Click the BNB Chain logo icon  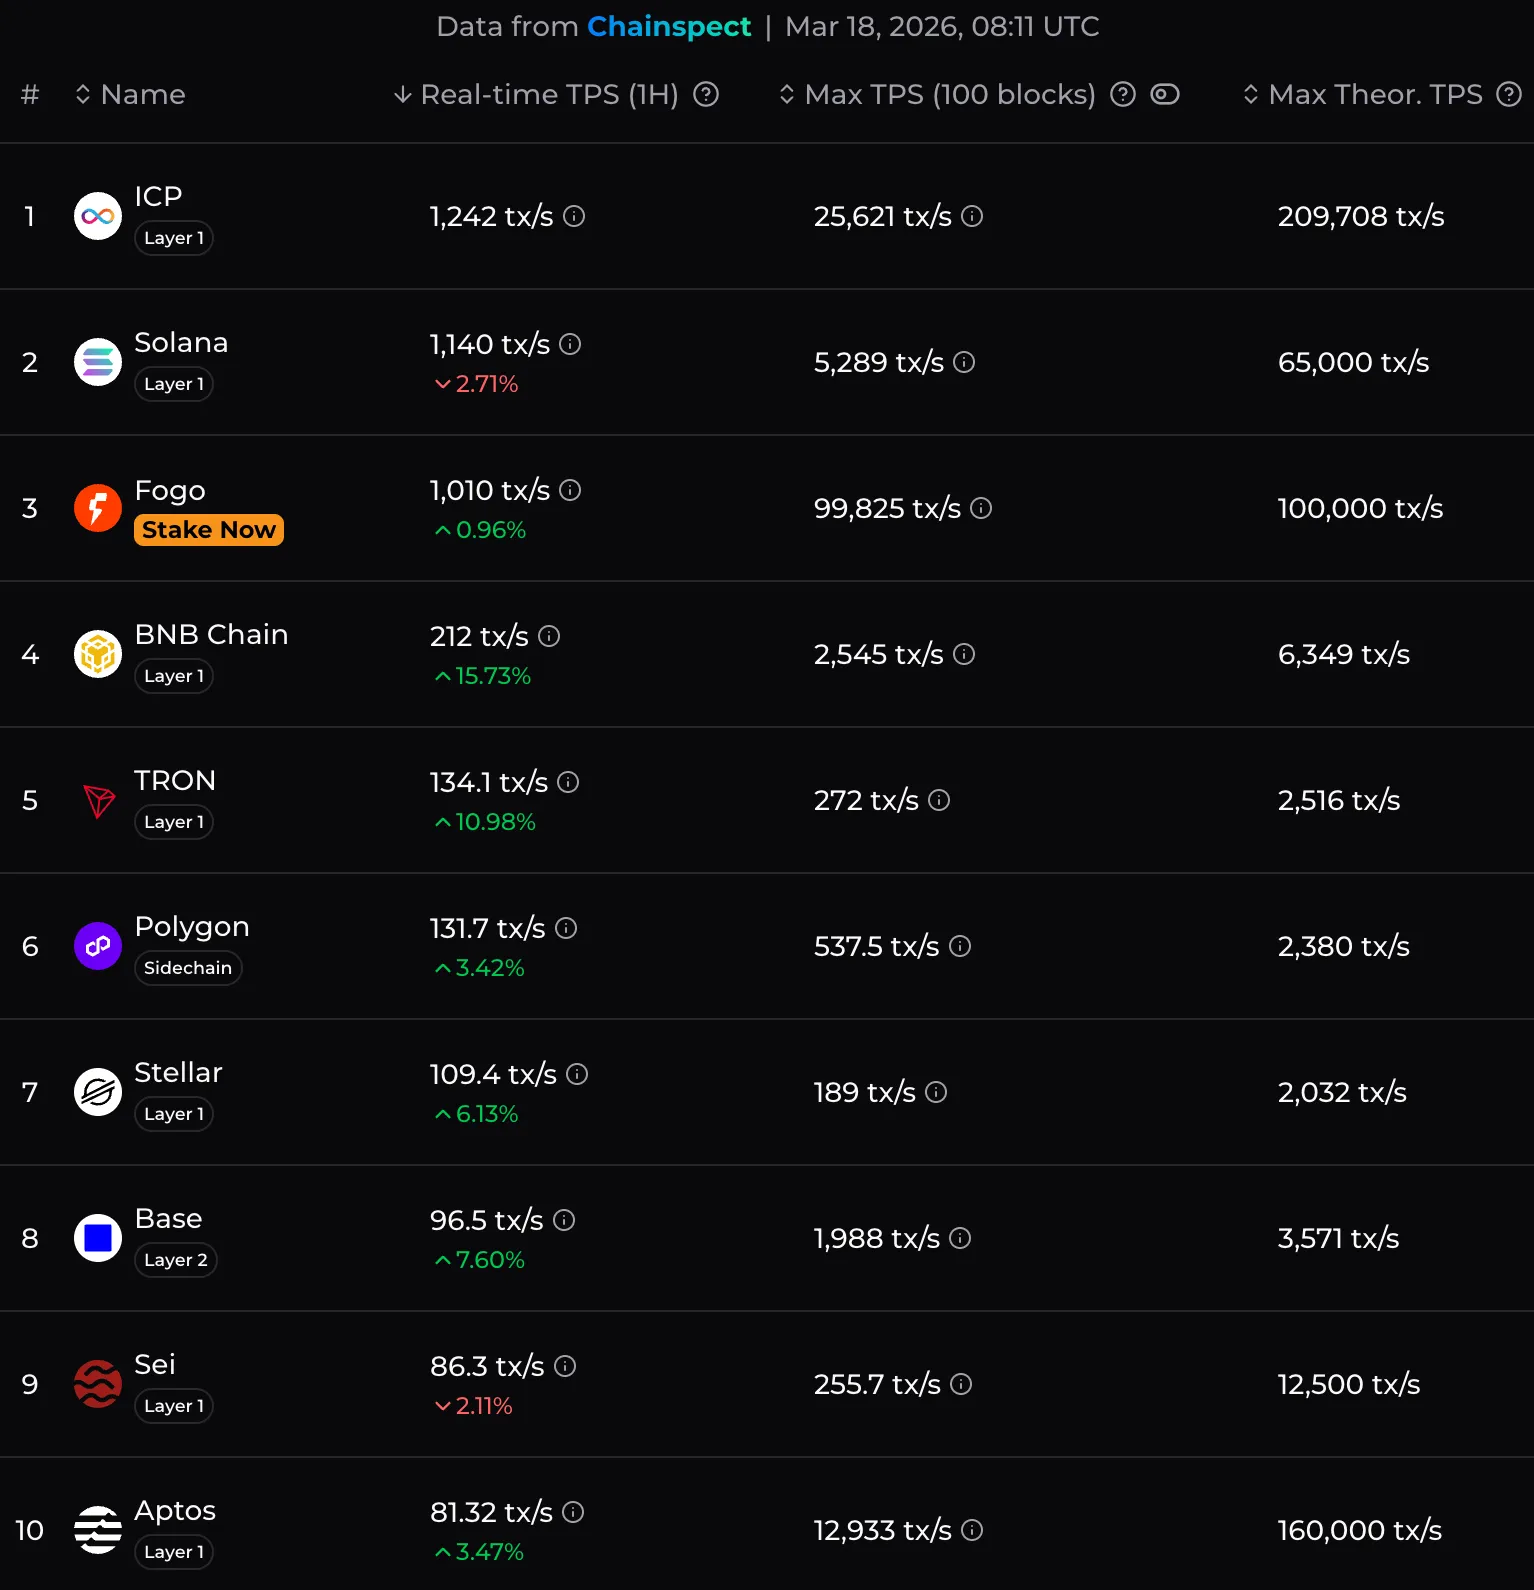(98, 654)
